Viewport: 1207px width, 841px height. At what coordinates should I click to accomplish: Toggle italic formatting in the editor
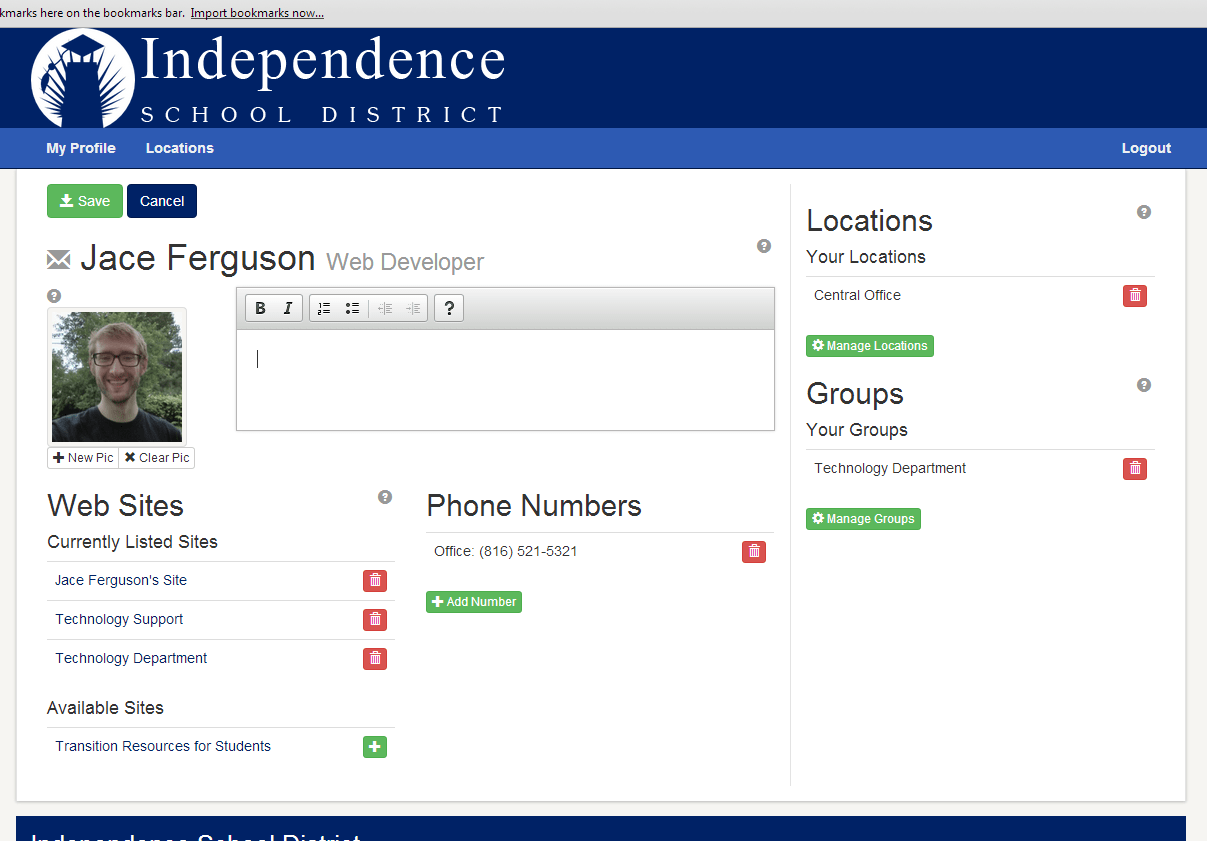click(288, 308)
